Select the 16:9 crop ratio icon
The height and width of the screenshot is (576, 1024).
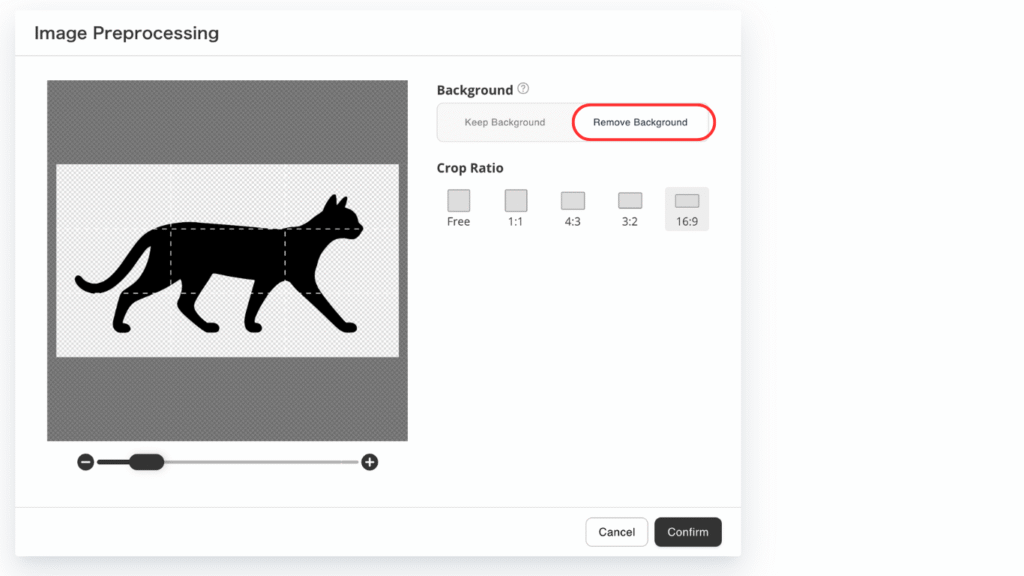pyautogui.click(x=687, y=201)
